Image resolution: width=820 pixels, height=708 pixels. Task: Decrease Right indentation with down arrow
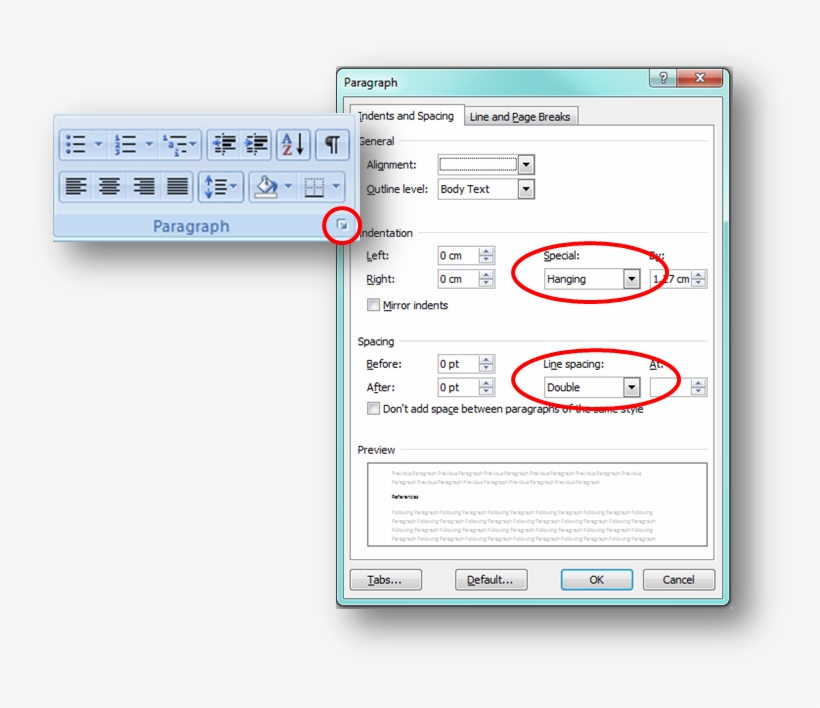click(486, 283)
